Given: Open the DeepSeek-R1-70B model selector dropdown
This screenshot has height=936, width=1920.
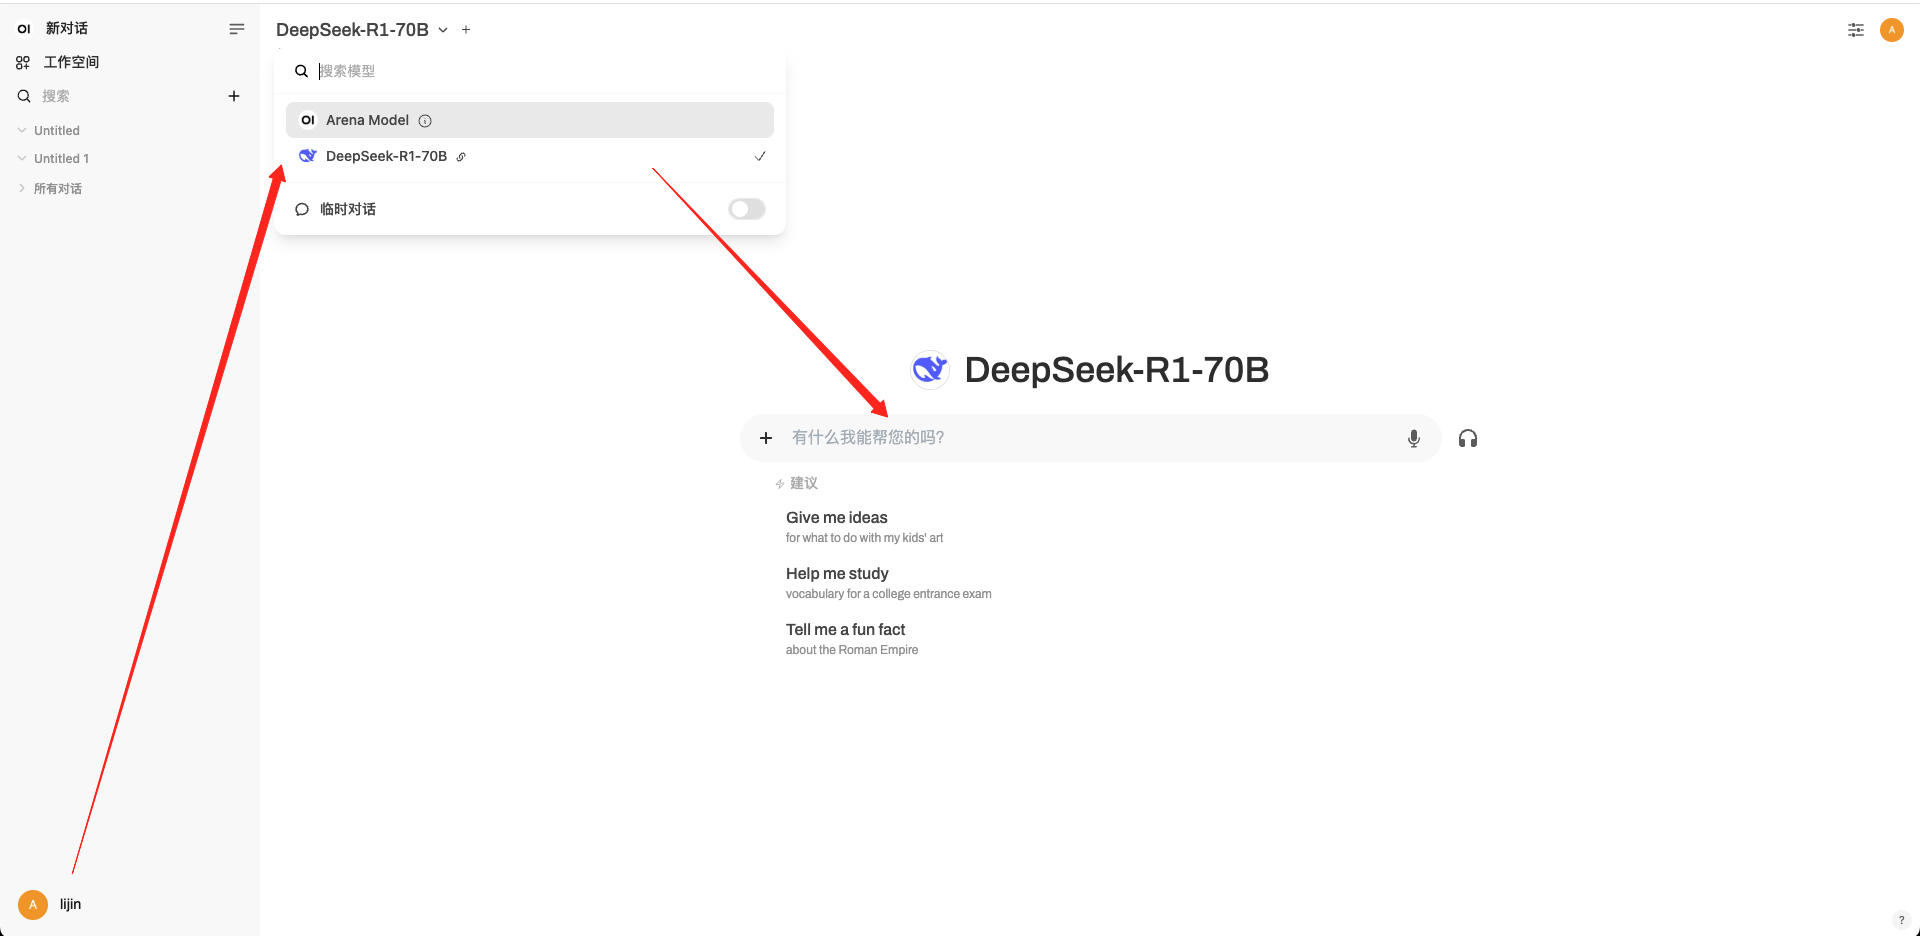Looking at the screenshot, I should click(x=362, y=30).
